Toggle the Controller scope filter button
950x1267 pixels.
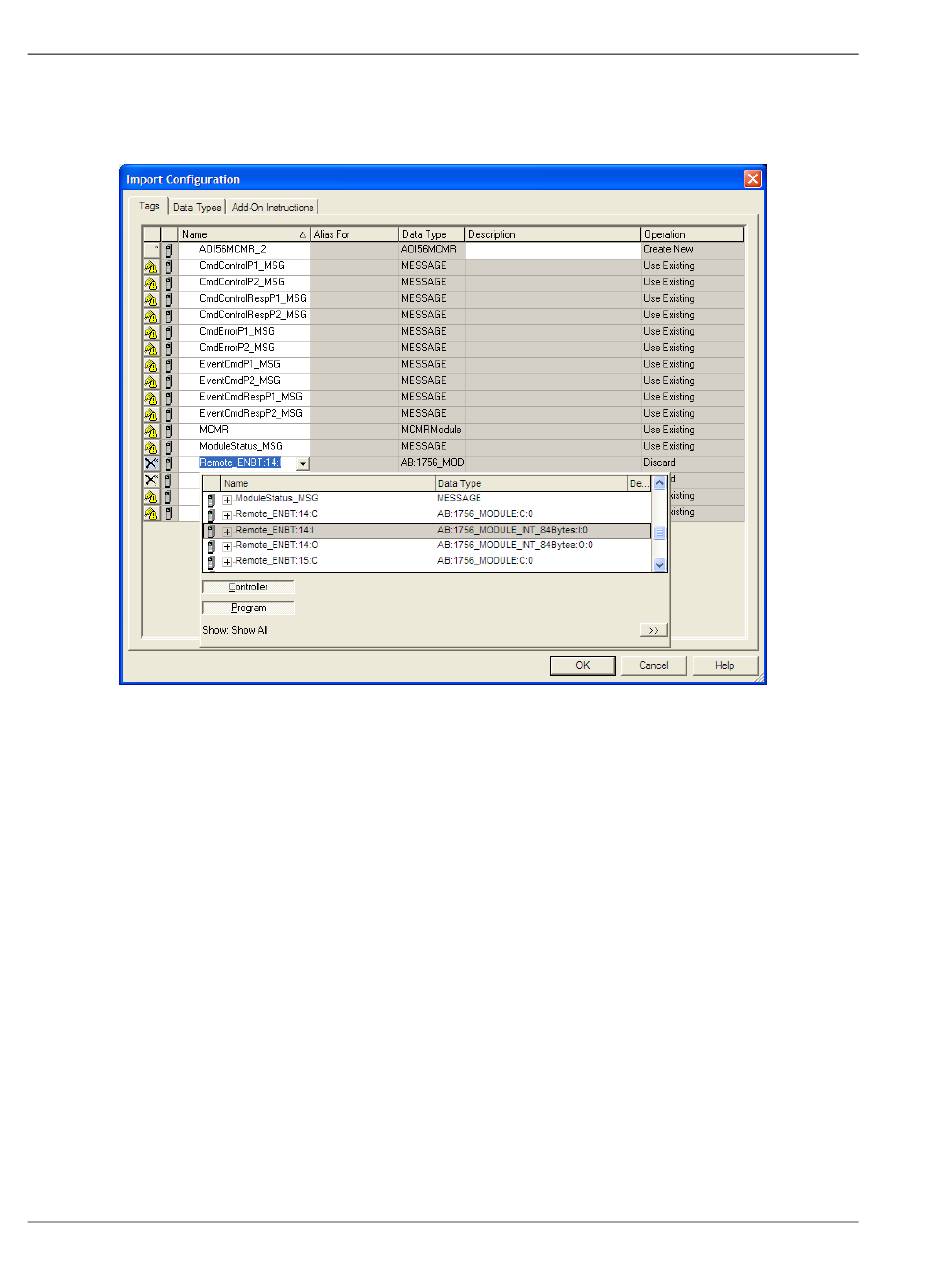click(248, 587)
